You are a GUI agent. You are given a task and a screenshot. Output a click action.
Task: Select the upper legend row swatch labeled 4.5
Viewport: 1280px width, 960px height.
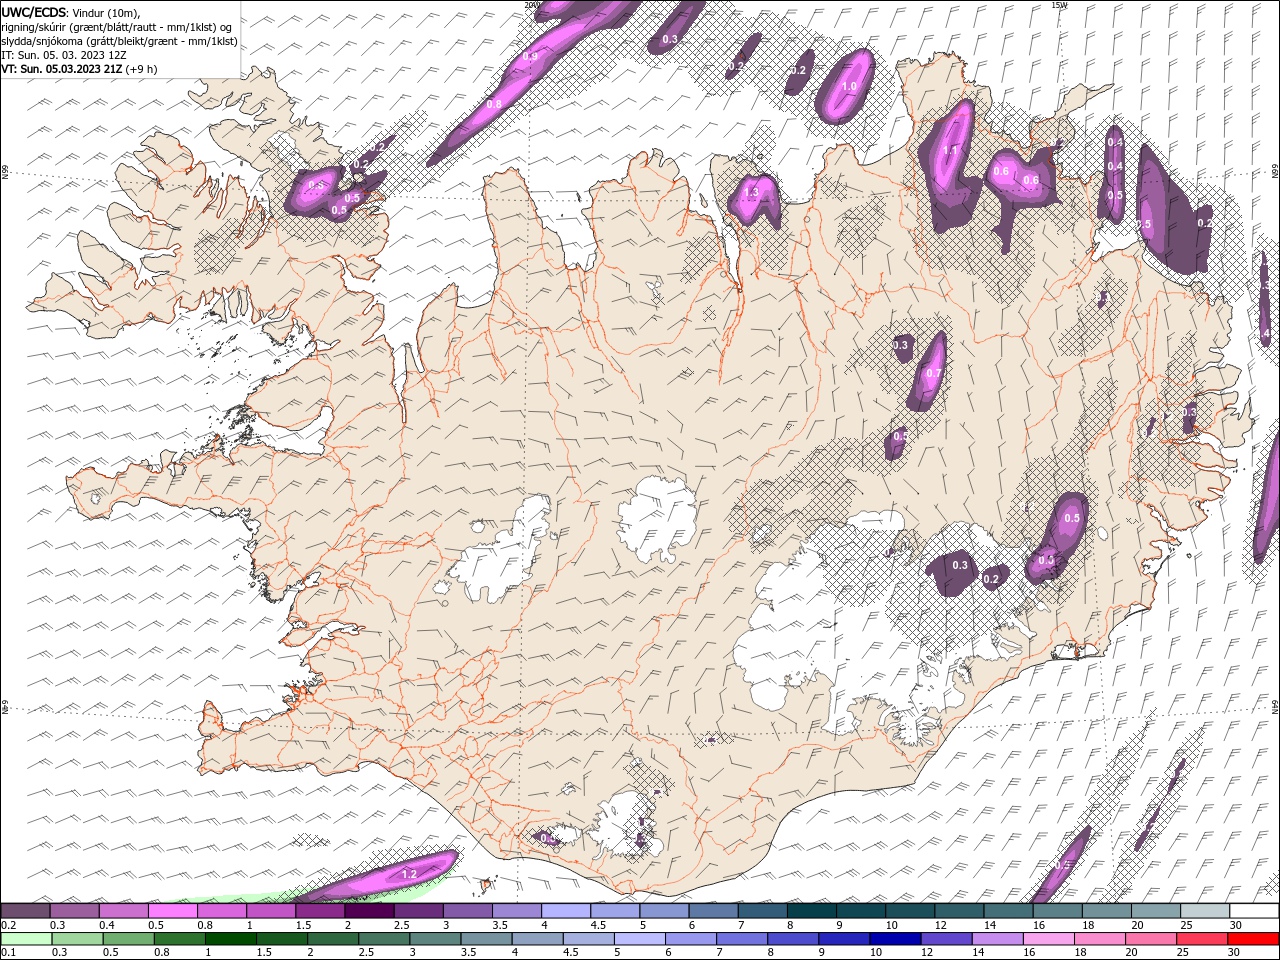(615, 911)
